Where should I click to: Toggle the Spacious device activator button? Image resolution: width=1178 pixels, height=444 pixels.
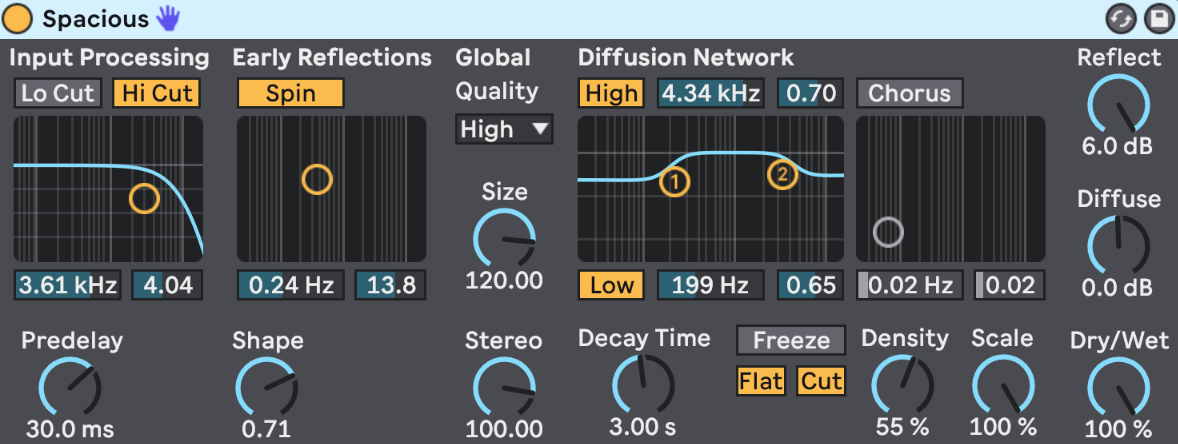pyautogui.click(x=17, y=19)
